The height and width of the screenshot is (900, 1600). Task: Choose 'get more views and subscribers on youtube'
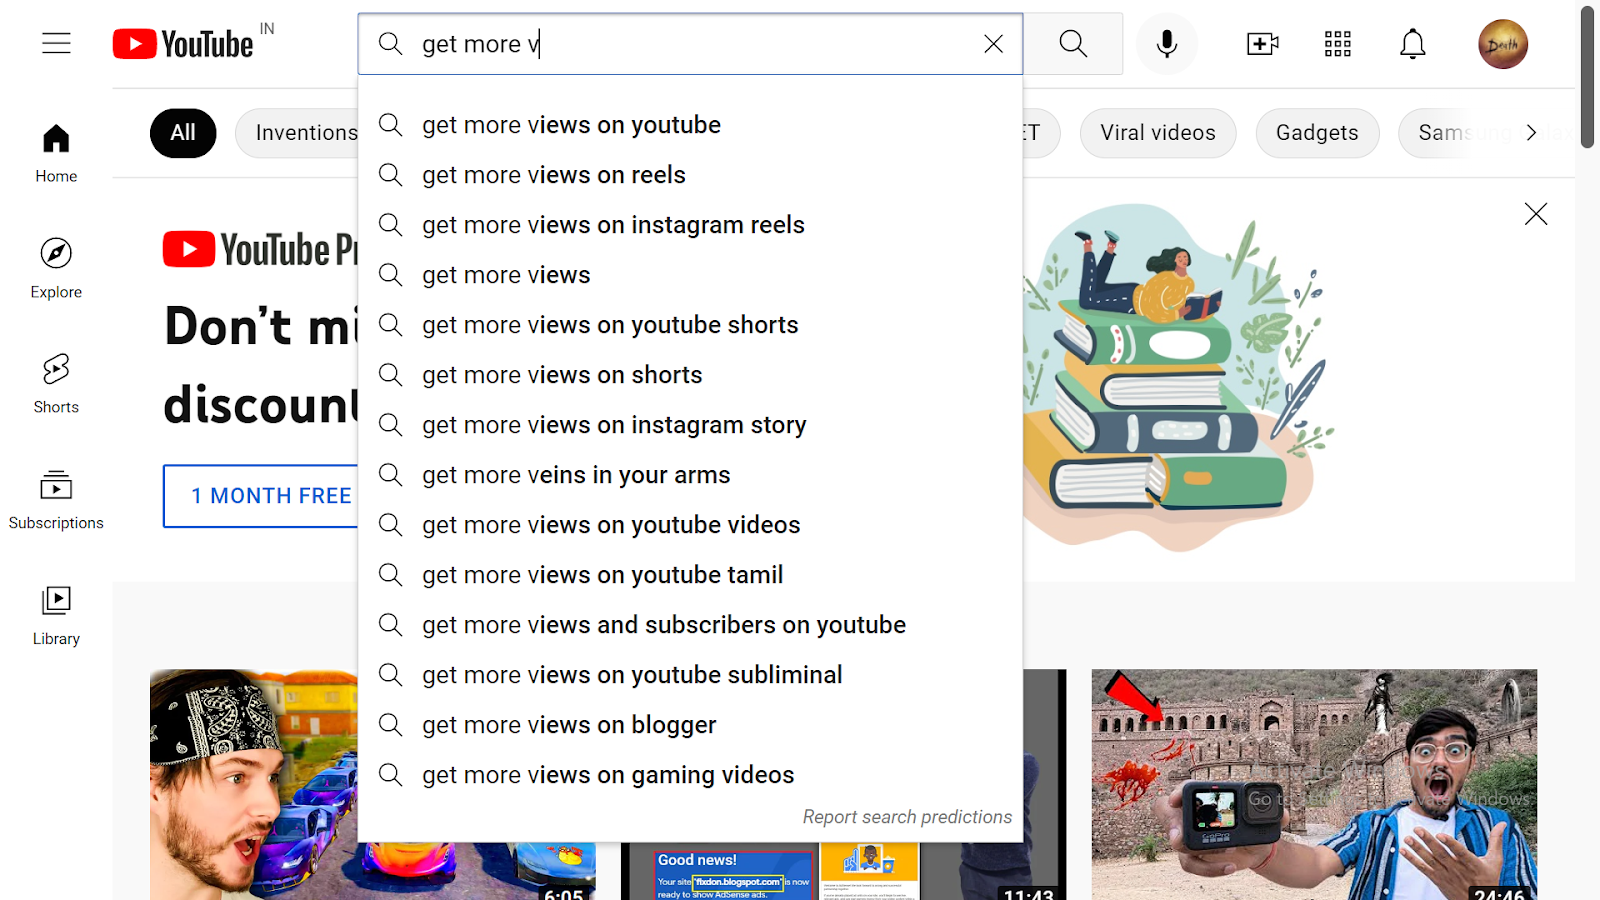coord(690,625)
